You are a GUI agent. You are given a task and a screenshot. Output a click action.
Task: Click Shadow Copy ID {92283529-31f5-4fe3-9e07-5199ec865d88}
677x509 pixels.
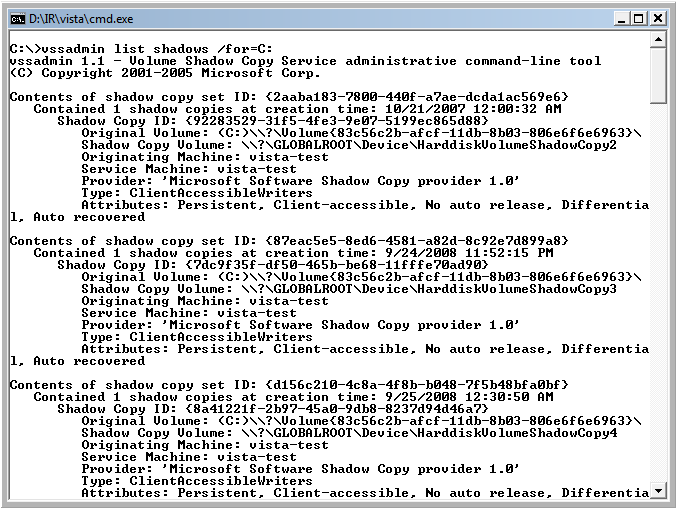337,121
